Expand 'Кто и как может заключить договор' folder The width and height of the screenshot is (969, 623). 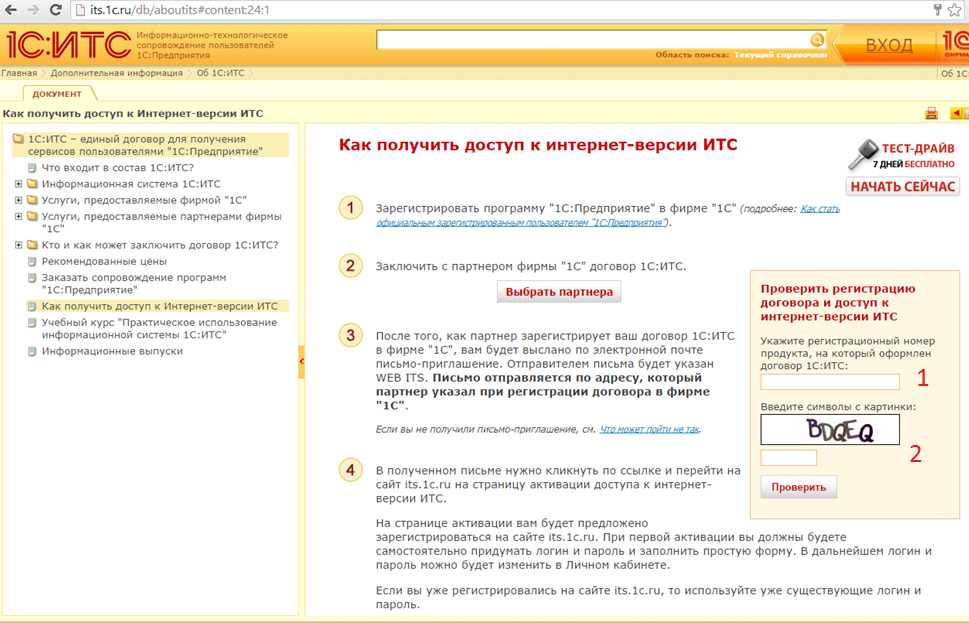click(x=19, y=245)
